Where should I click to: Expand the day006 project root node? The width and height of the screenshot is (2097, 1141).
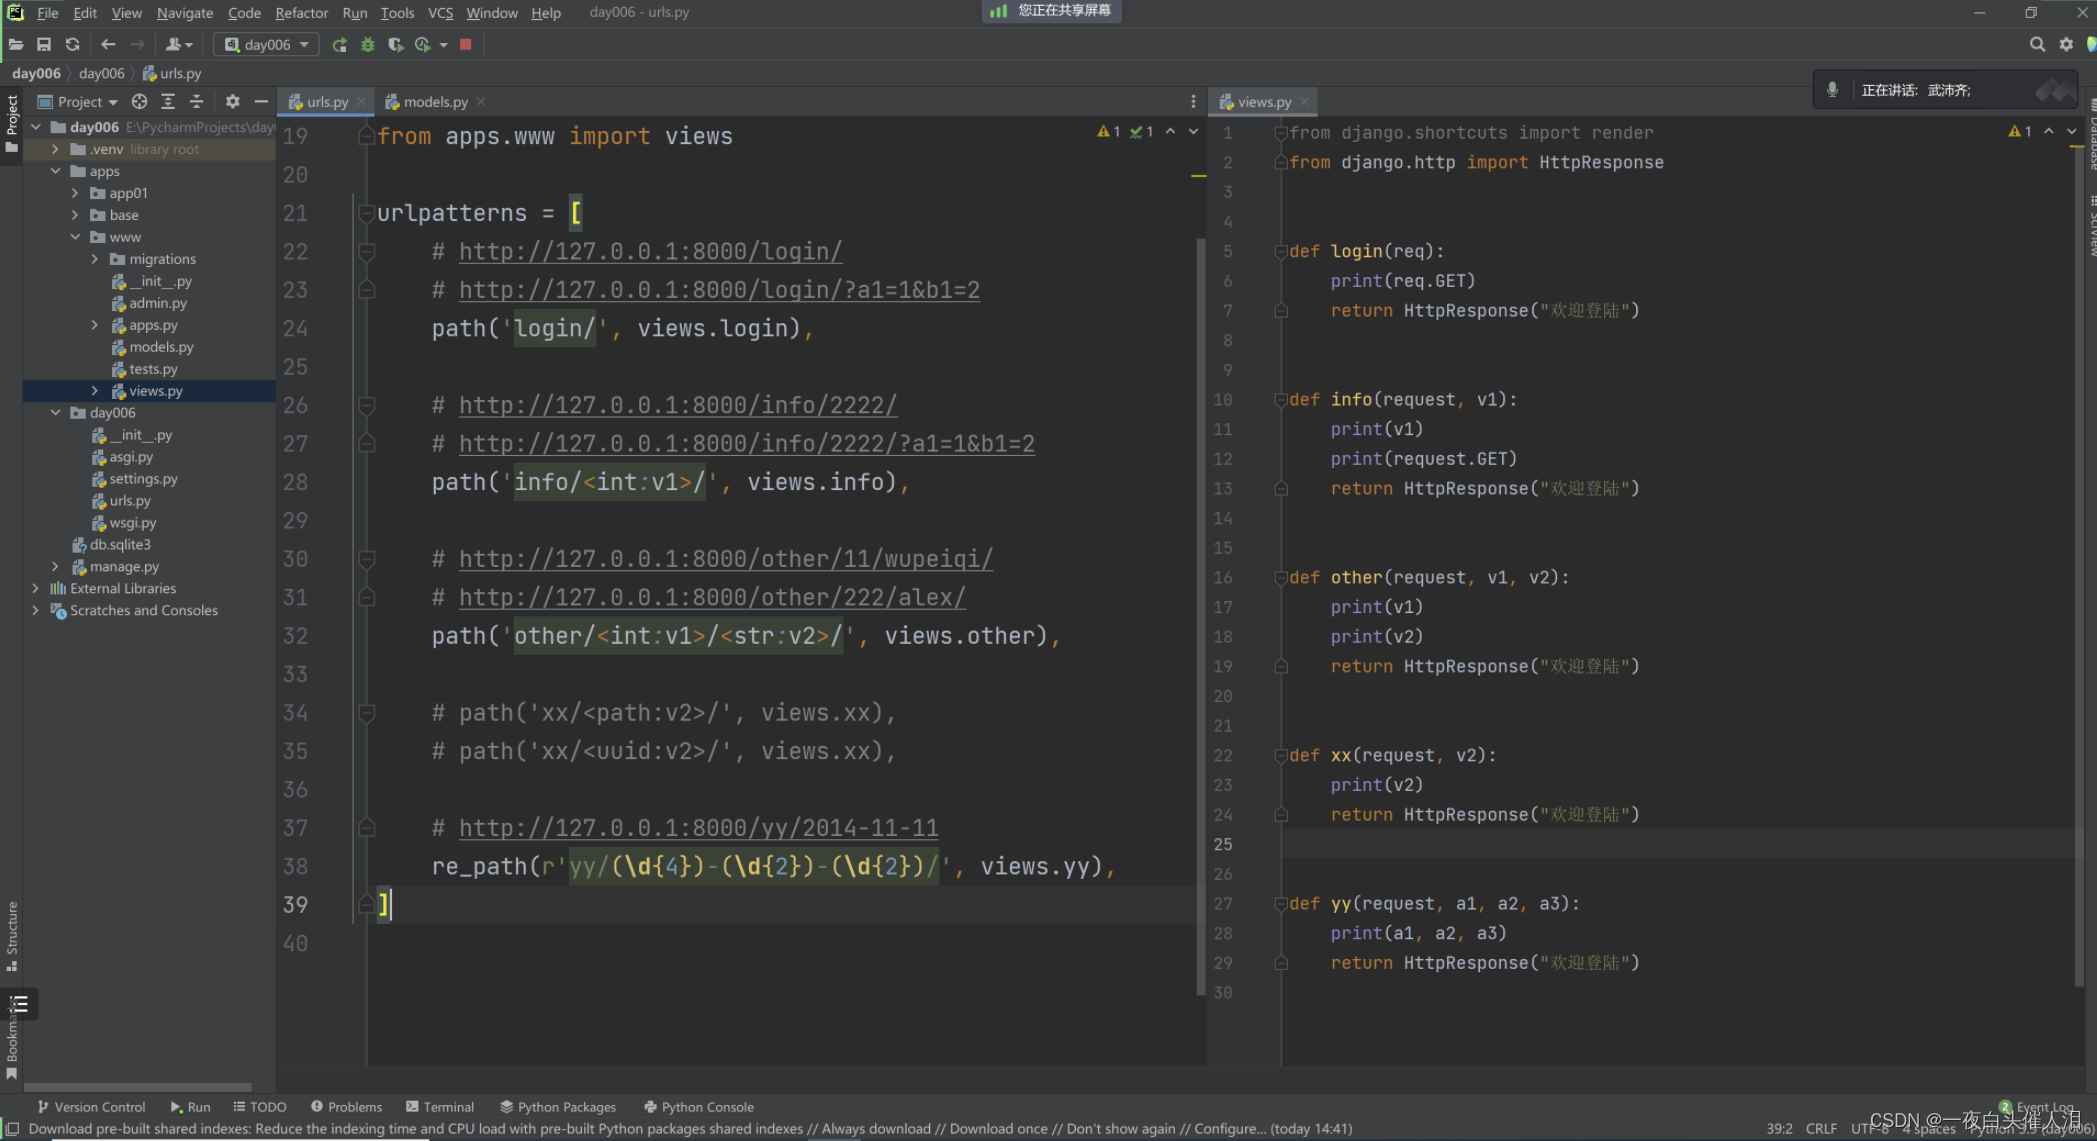[34, 126]
